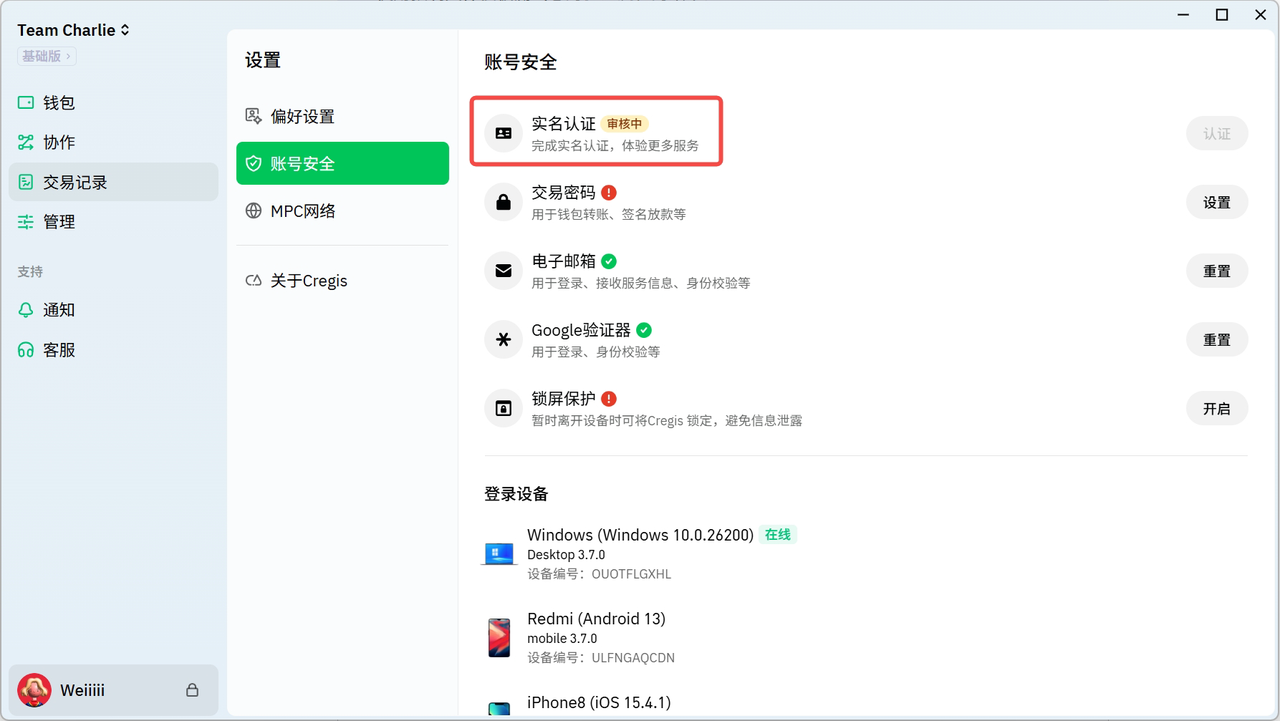Click the notification bell icon
The width and height of the screenshot is (1280, 721).
[26, 310]
